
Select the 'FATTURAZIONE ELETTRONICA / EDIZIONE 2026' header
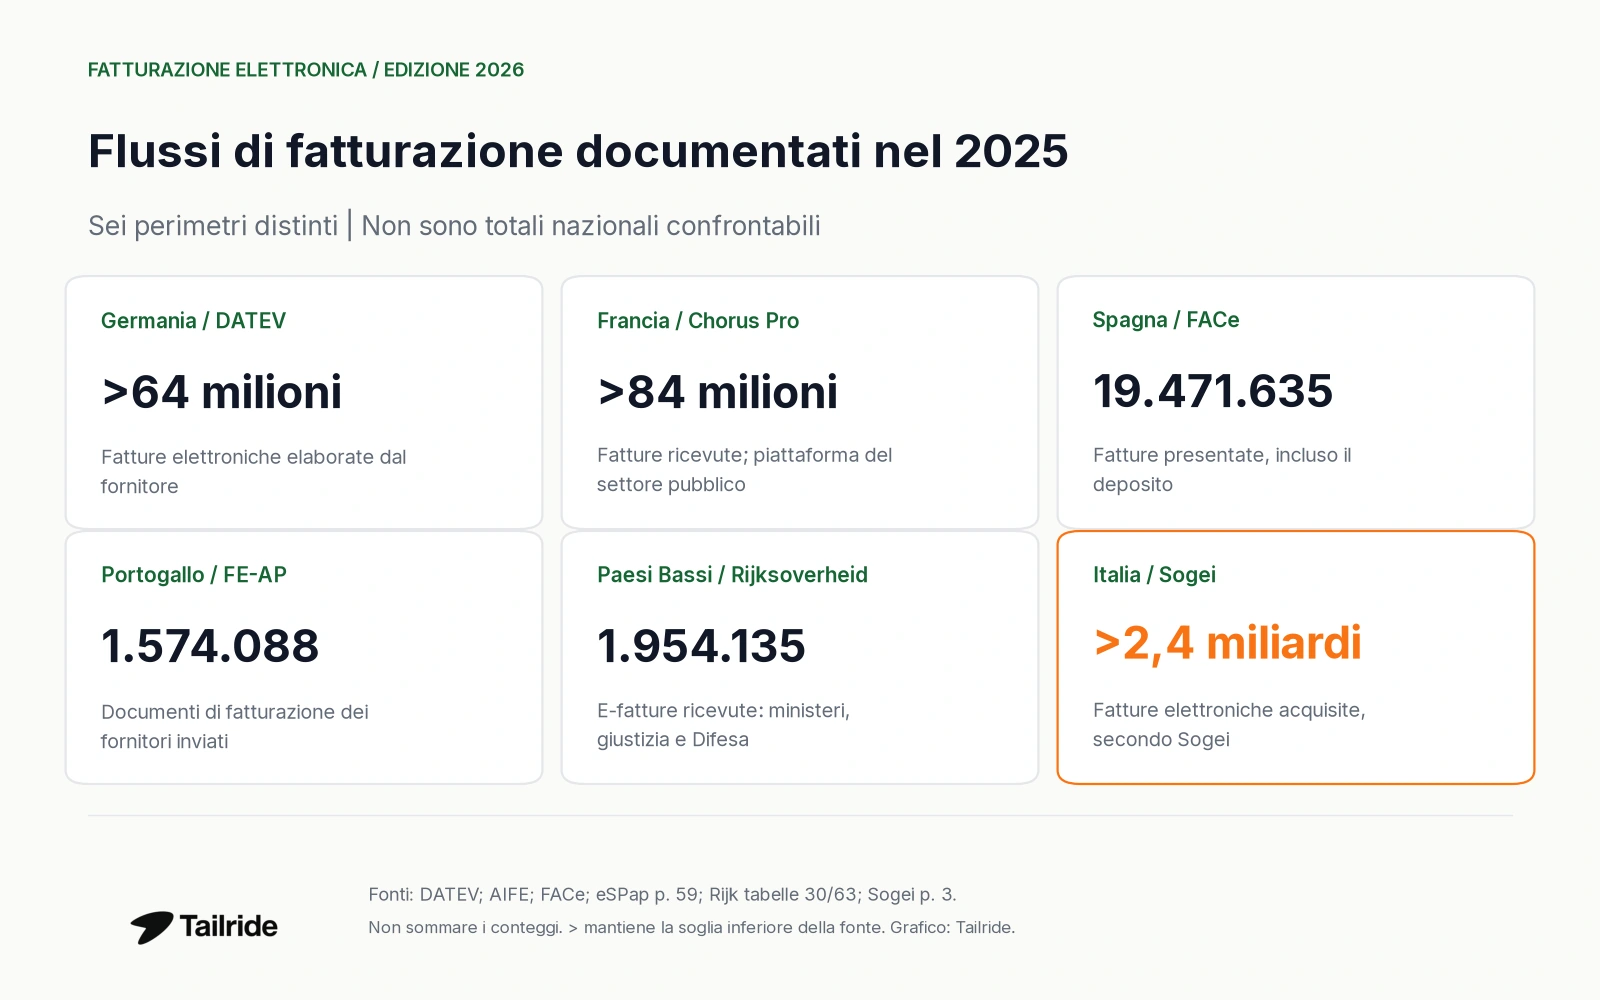click(306, 70)
